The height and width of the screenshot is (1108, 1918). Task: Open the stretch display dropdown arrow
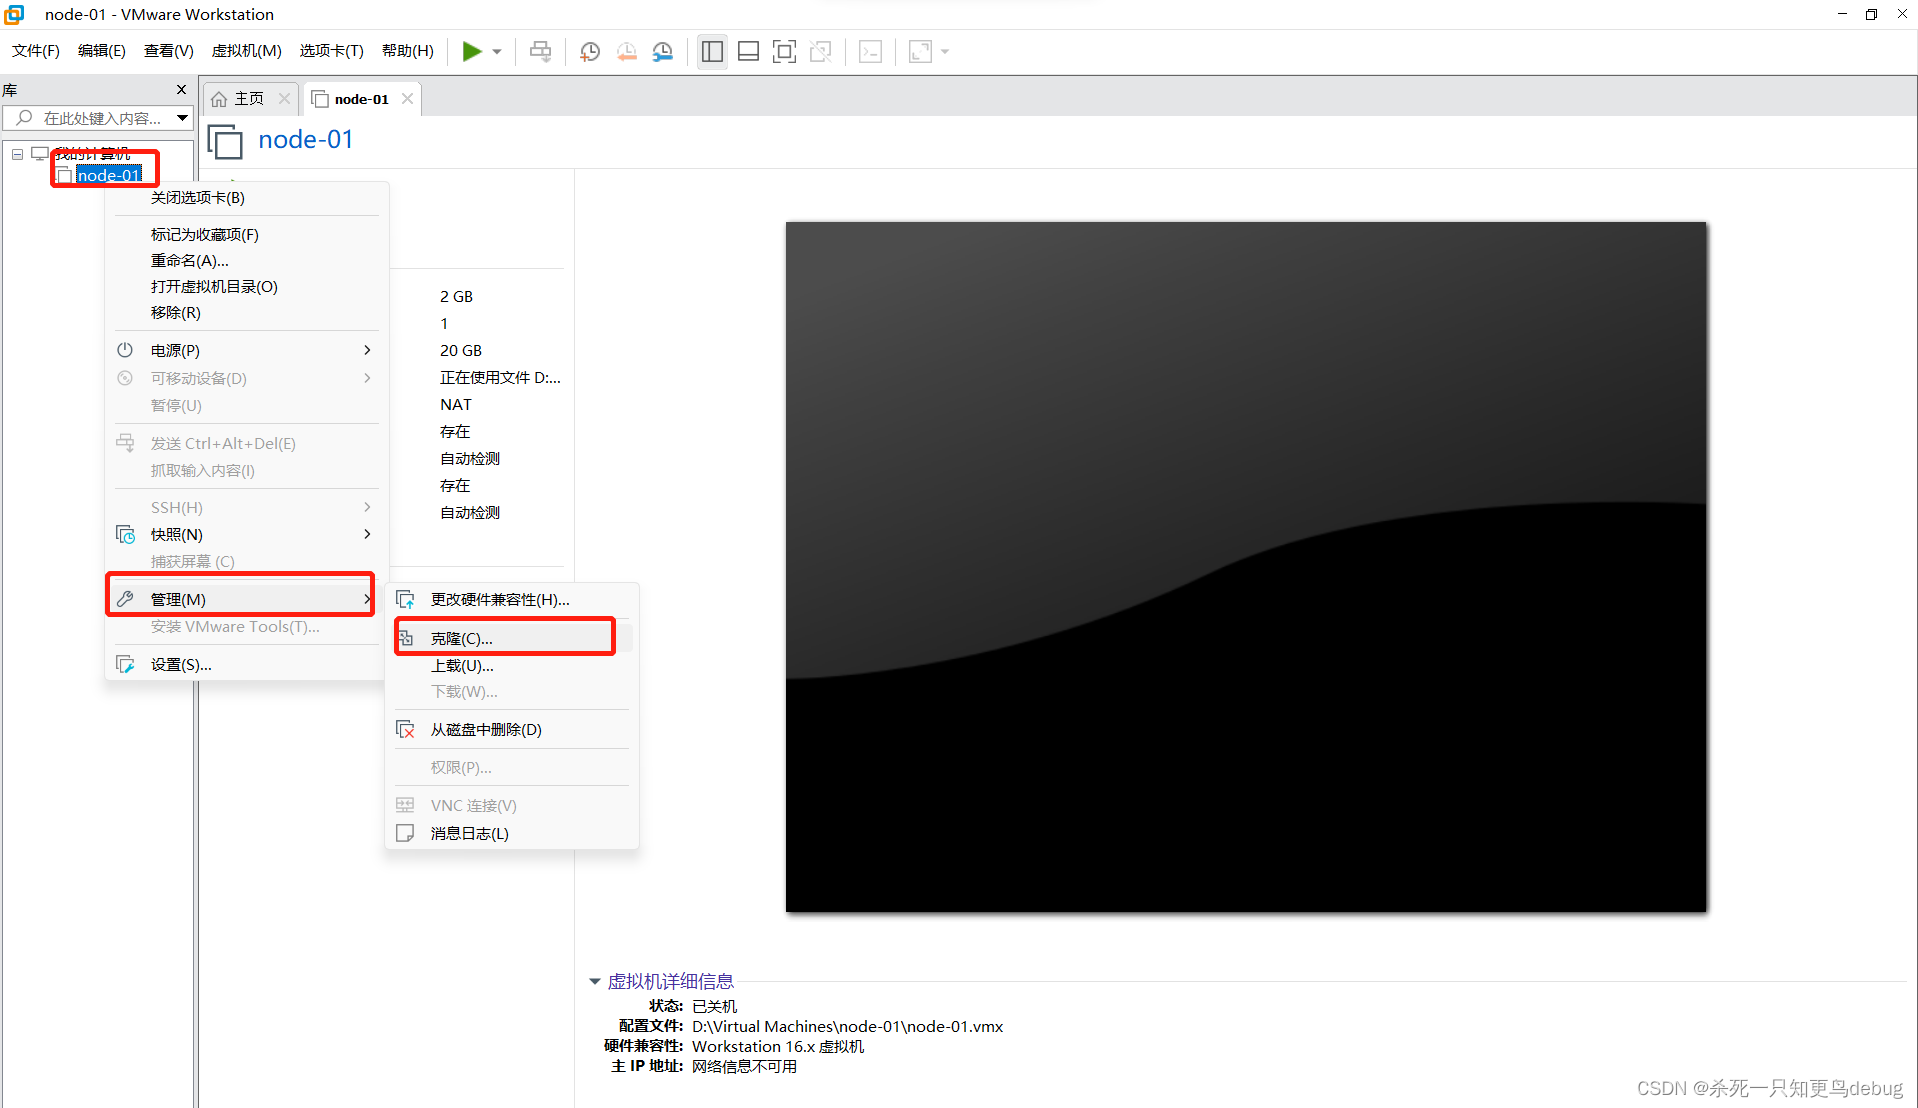tap(945, 52)
